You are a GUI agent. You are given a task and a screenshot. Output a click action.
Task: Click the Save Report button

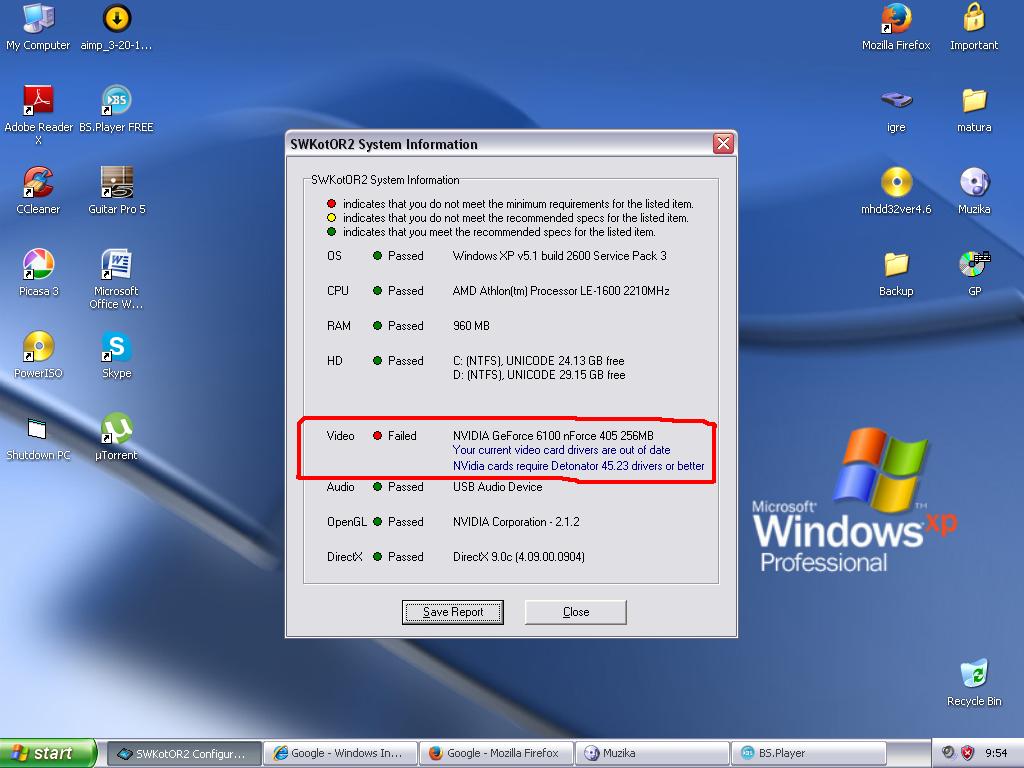[x=453, y=612]
